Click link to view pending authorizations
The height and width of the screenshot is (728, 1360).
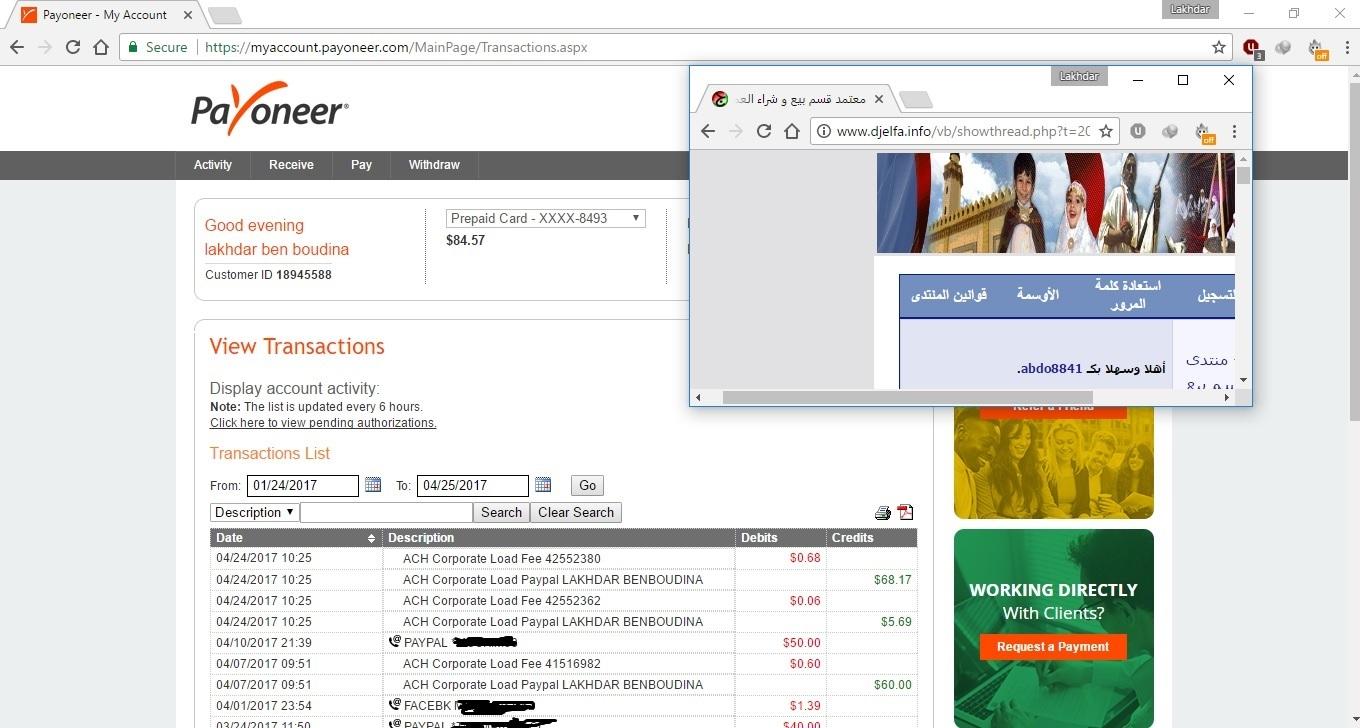323,423
